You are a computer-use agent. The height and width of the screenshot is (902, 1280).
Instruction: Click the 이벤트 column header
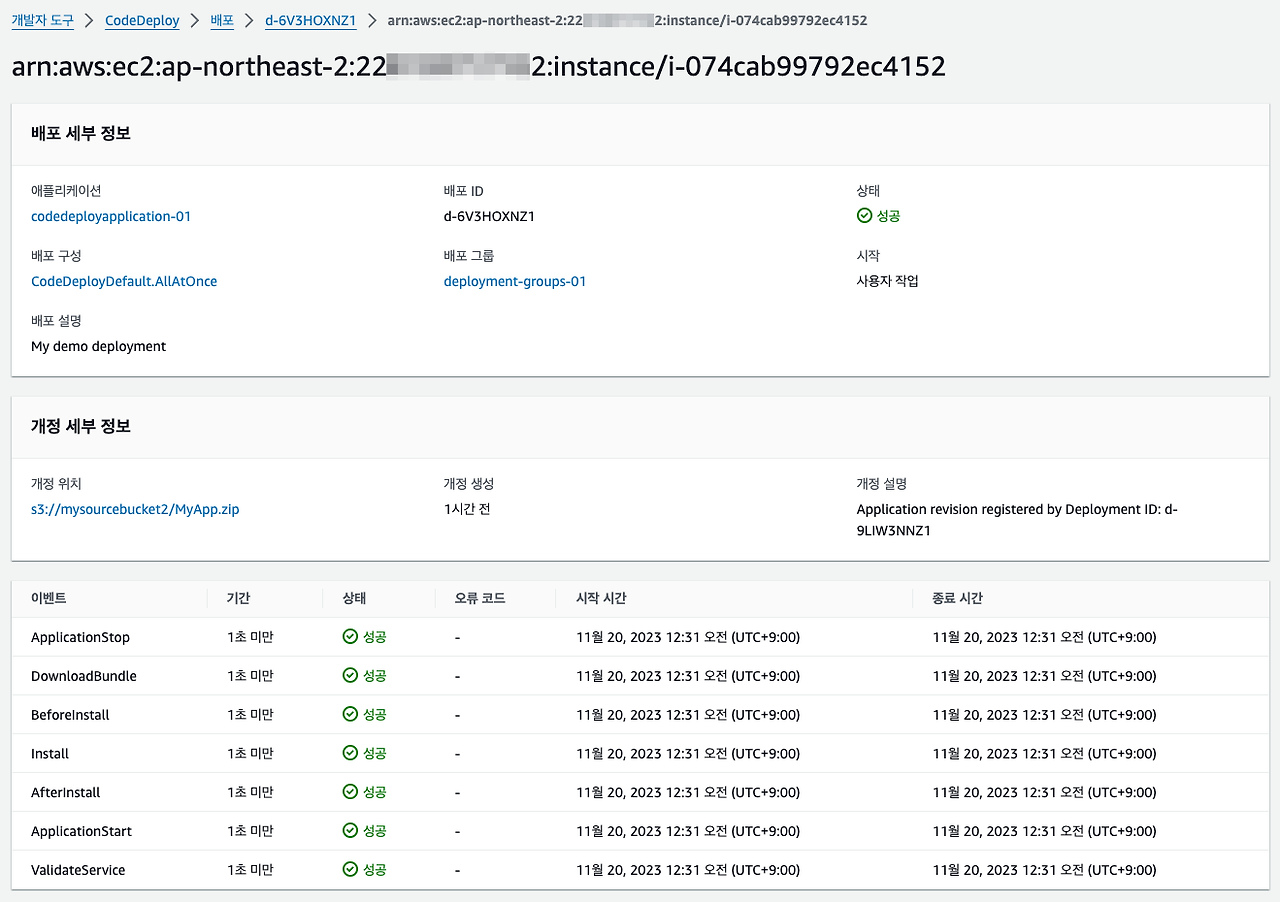49,598
